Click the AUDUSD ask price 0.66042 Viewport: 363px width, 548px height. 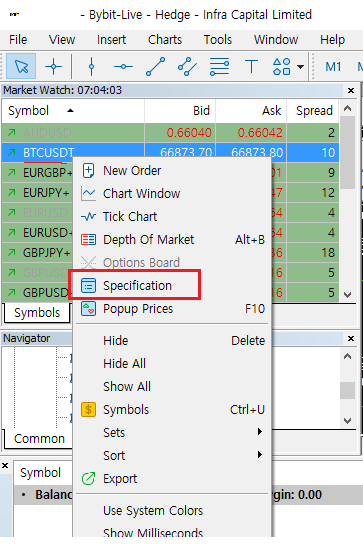coord(260,132)
